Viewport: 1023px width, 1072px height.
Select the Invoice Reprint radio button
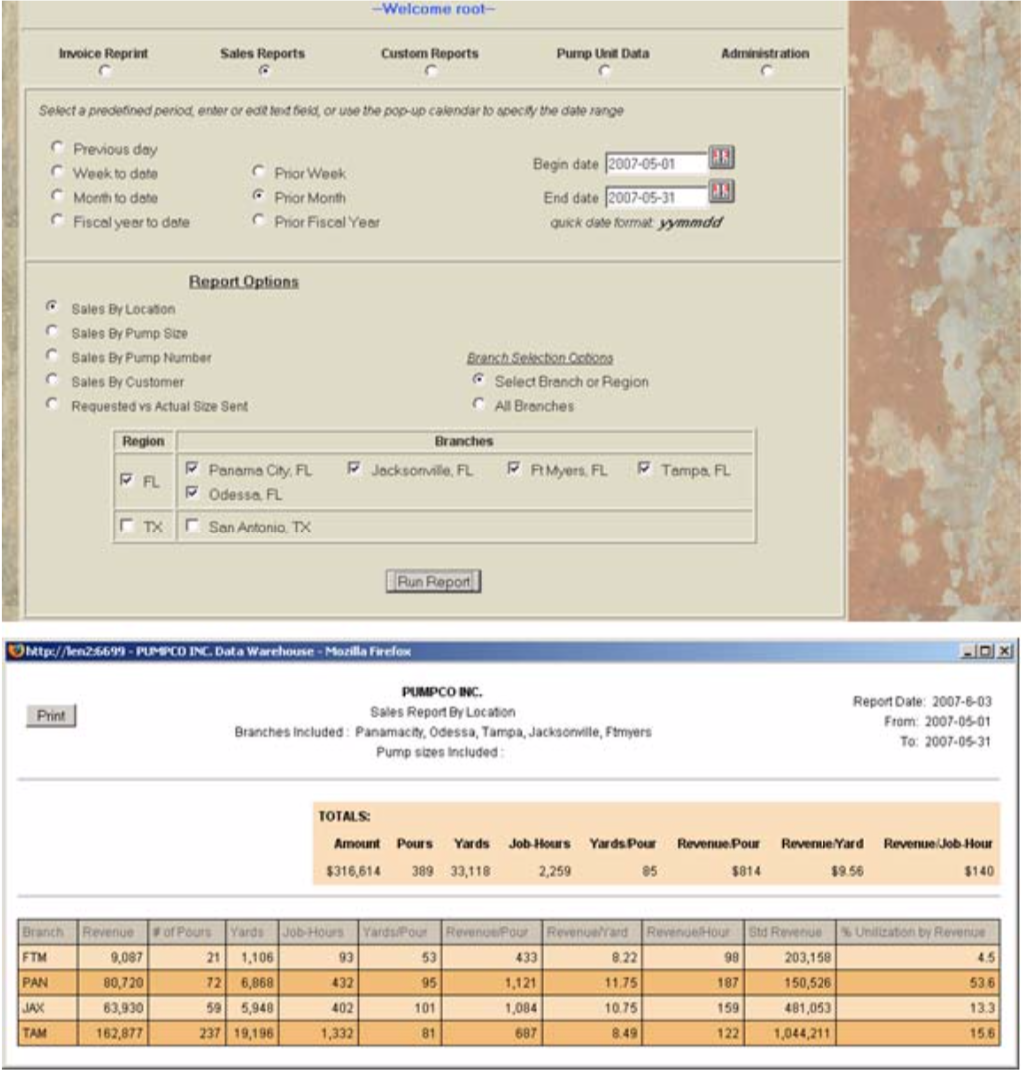tap(105, 70)
